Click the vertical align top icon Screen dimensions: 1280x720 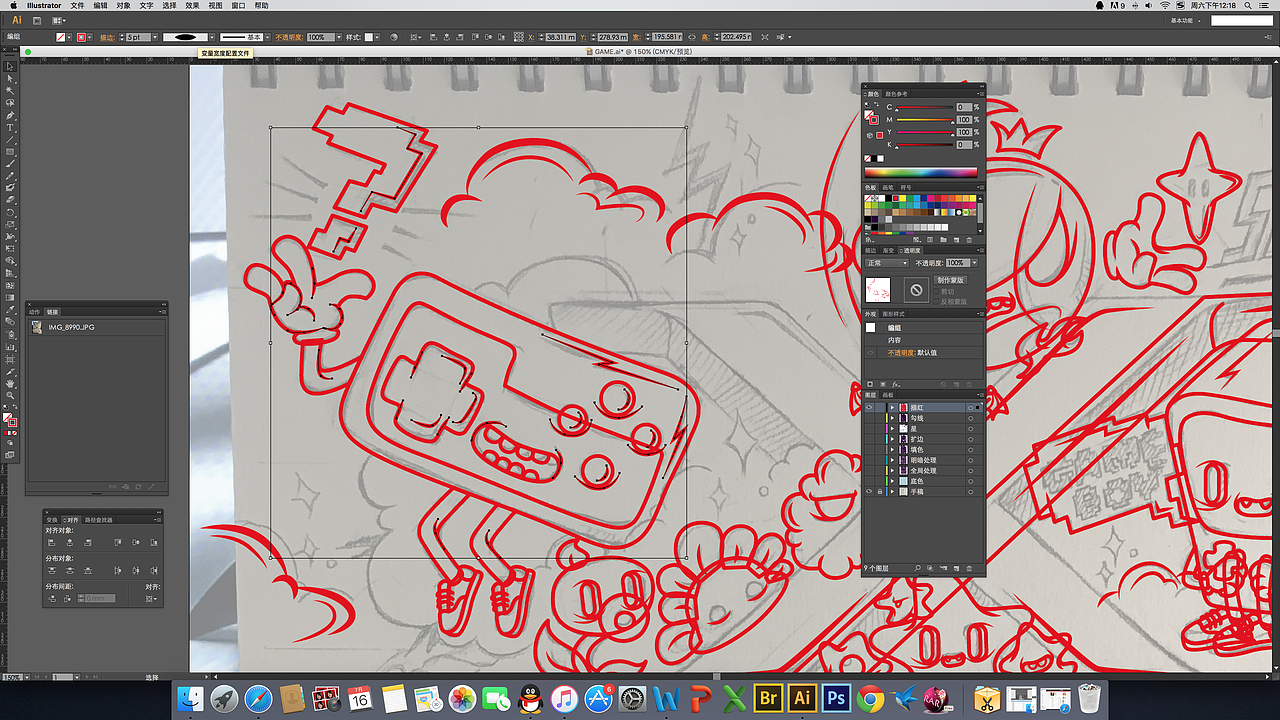point(118,542)
